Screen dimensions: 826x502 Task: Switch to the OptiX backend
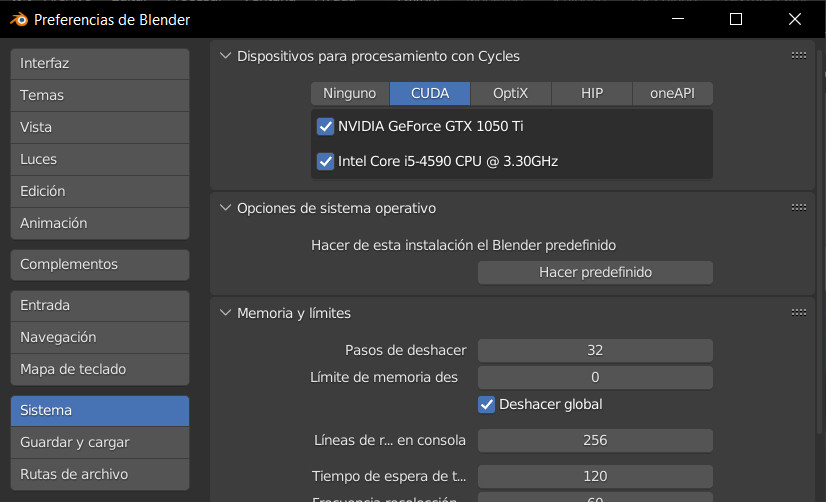(510, 93)
